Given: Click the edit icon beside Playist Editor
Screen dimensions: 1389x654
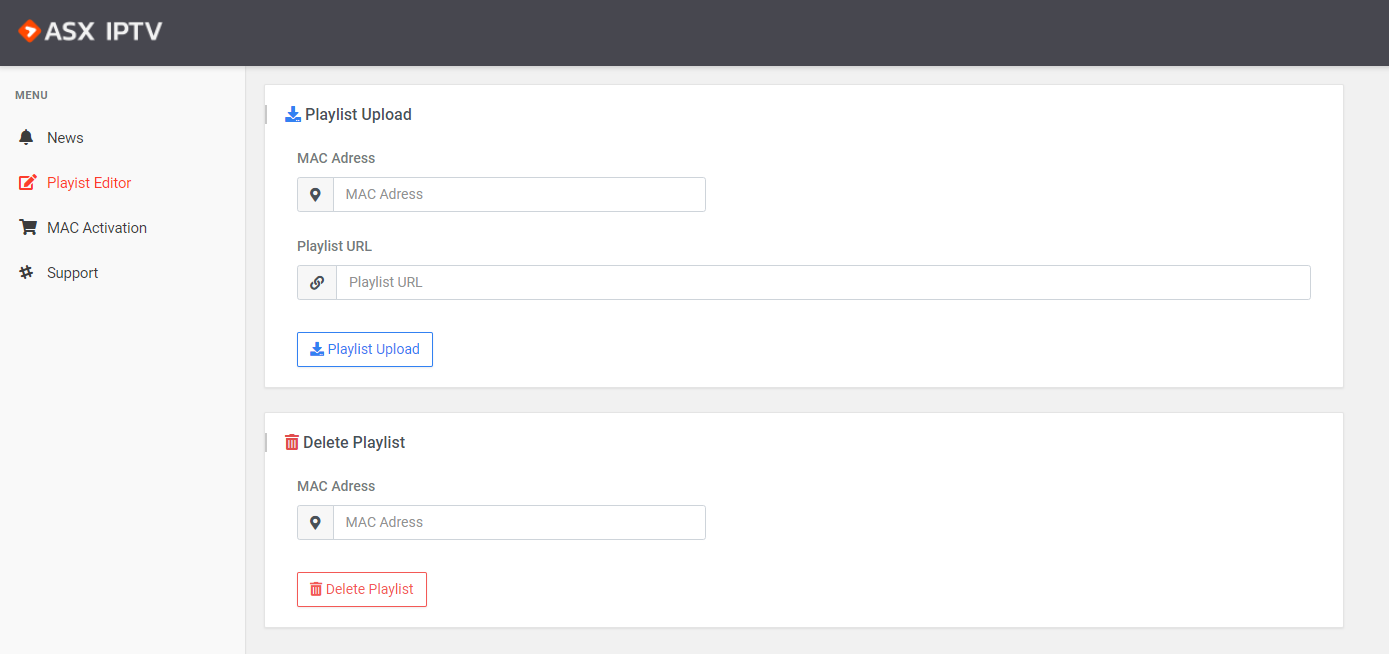Looking at the screenshot, I should click(x=28, y=182).
